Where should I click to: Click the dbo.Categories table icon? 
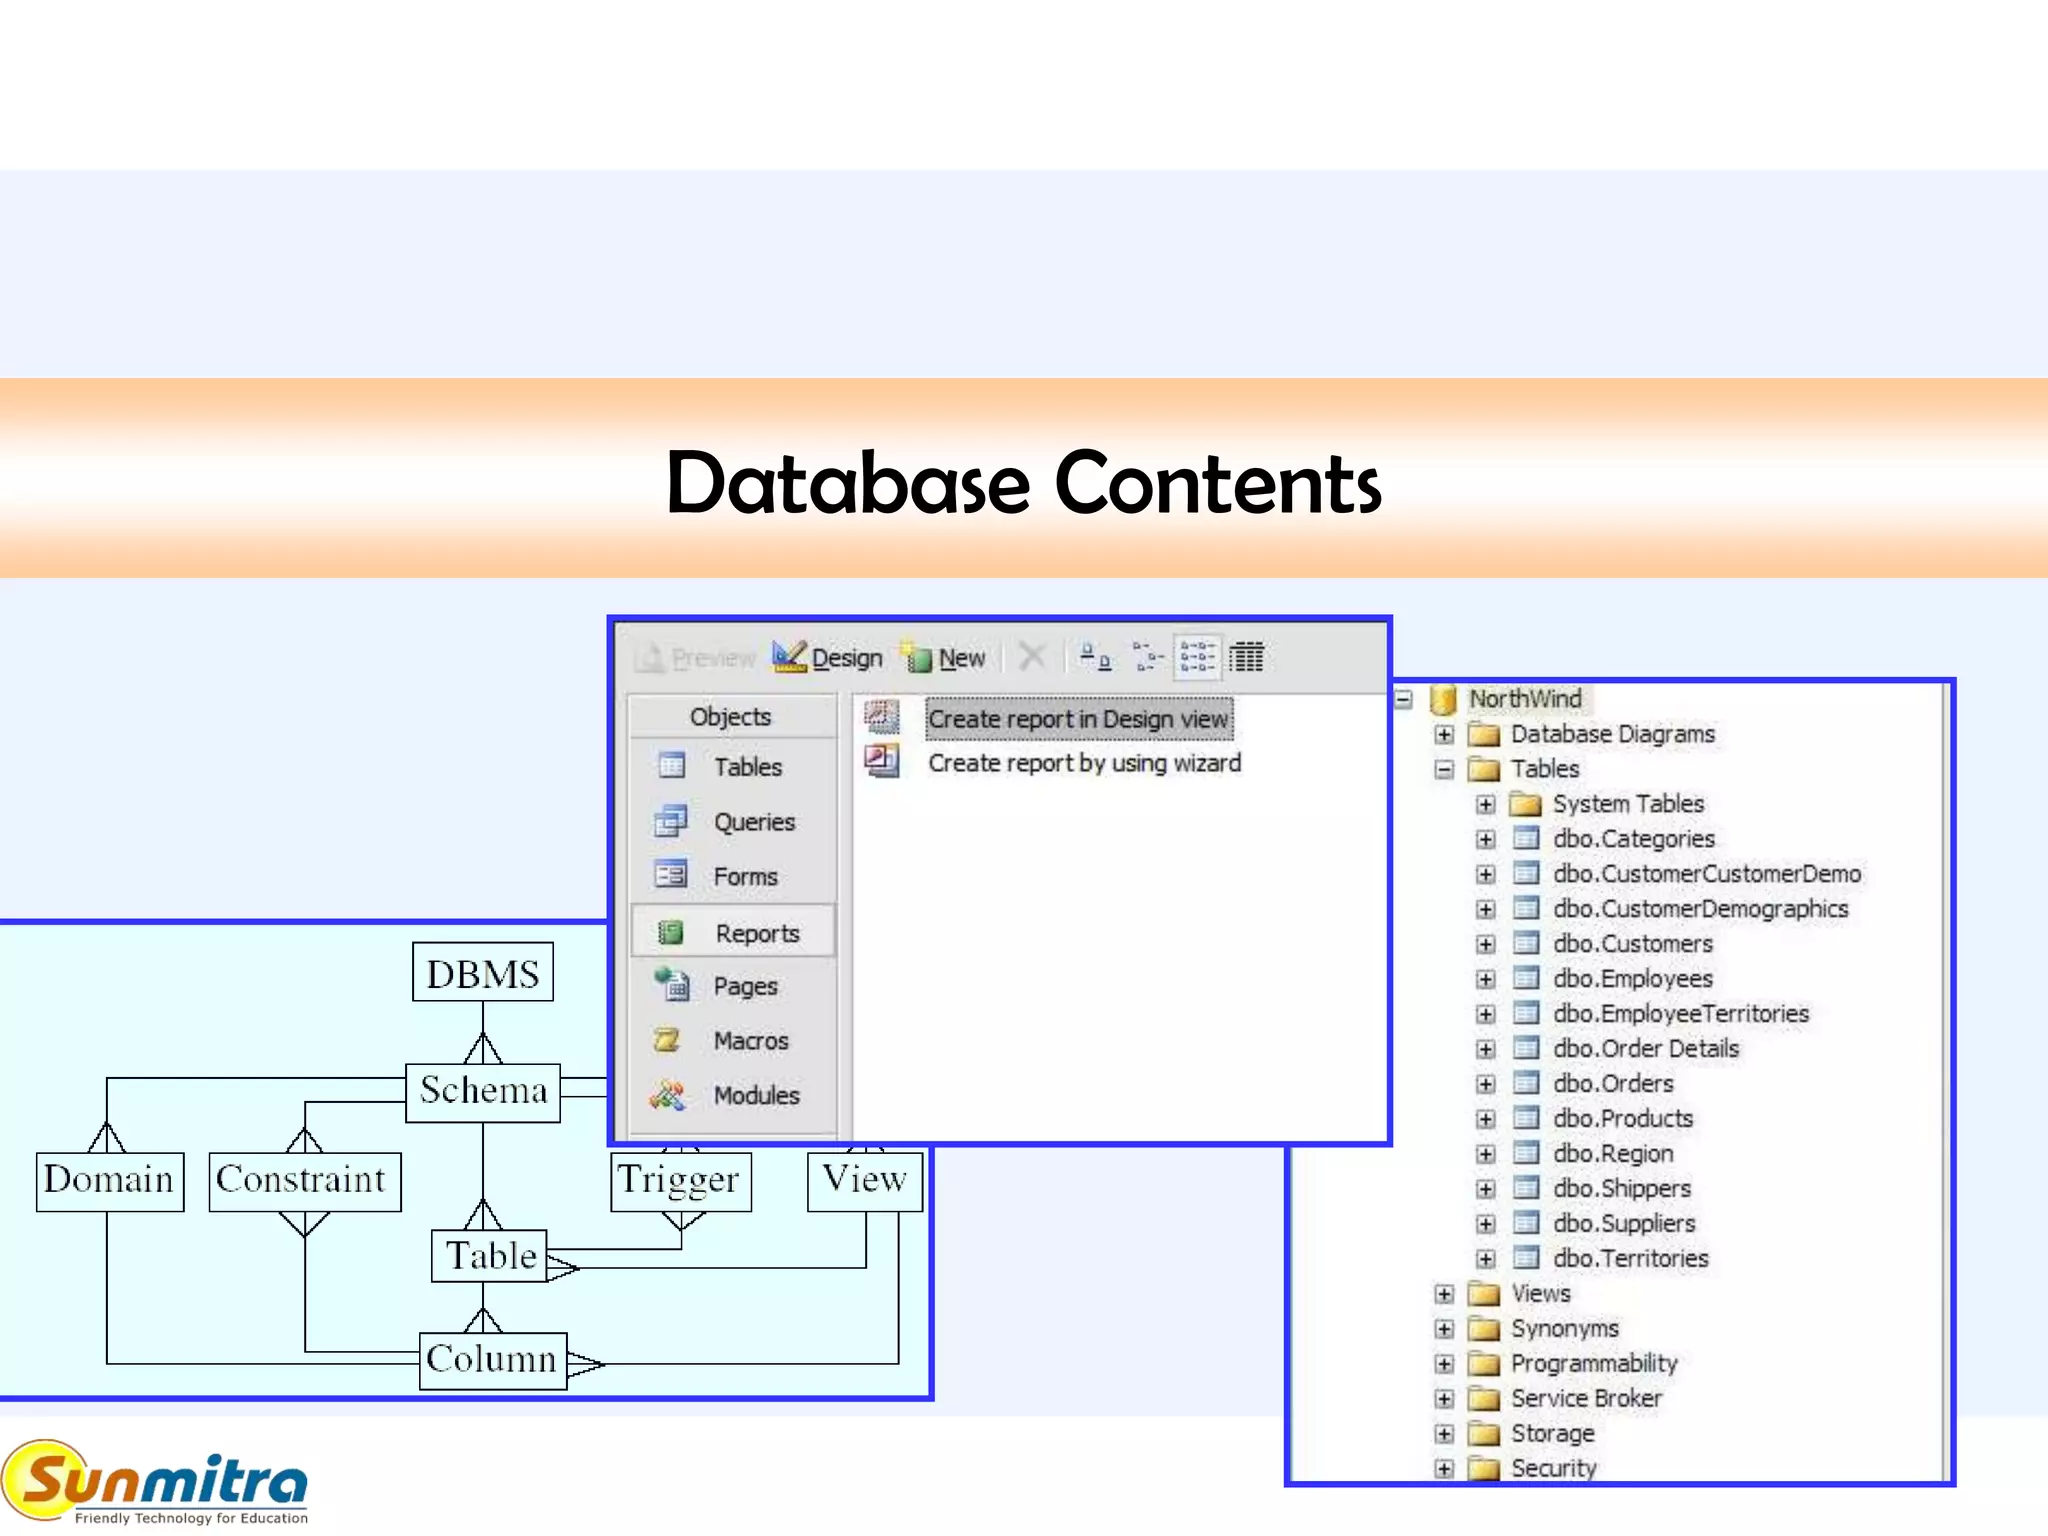click(x=1526, y=839)
